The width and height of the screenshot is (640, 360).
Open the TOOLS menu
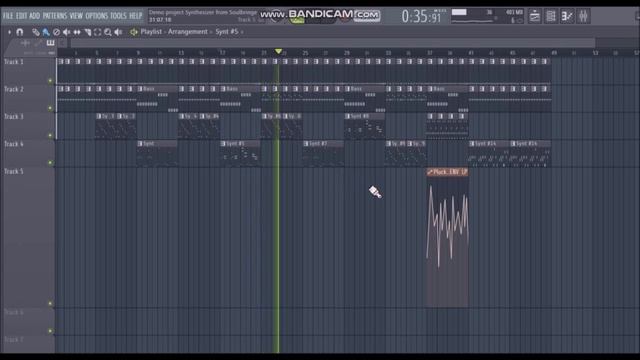pyautogui.click(x=118, y=16)
